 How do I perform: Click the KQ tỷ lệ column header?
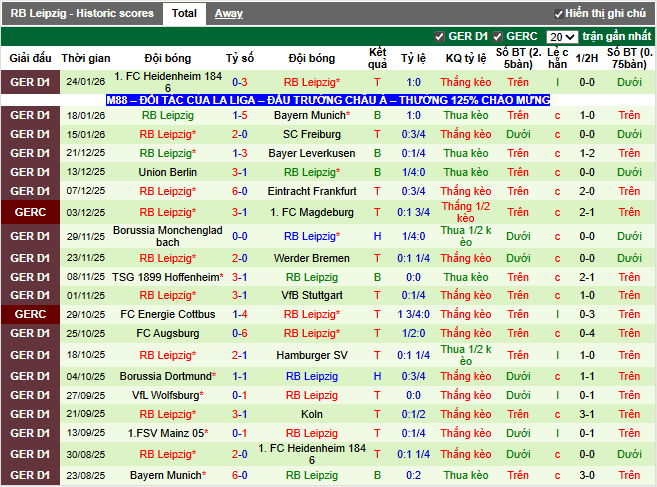coord(466,58)
